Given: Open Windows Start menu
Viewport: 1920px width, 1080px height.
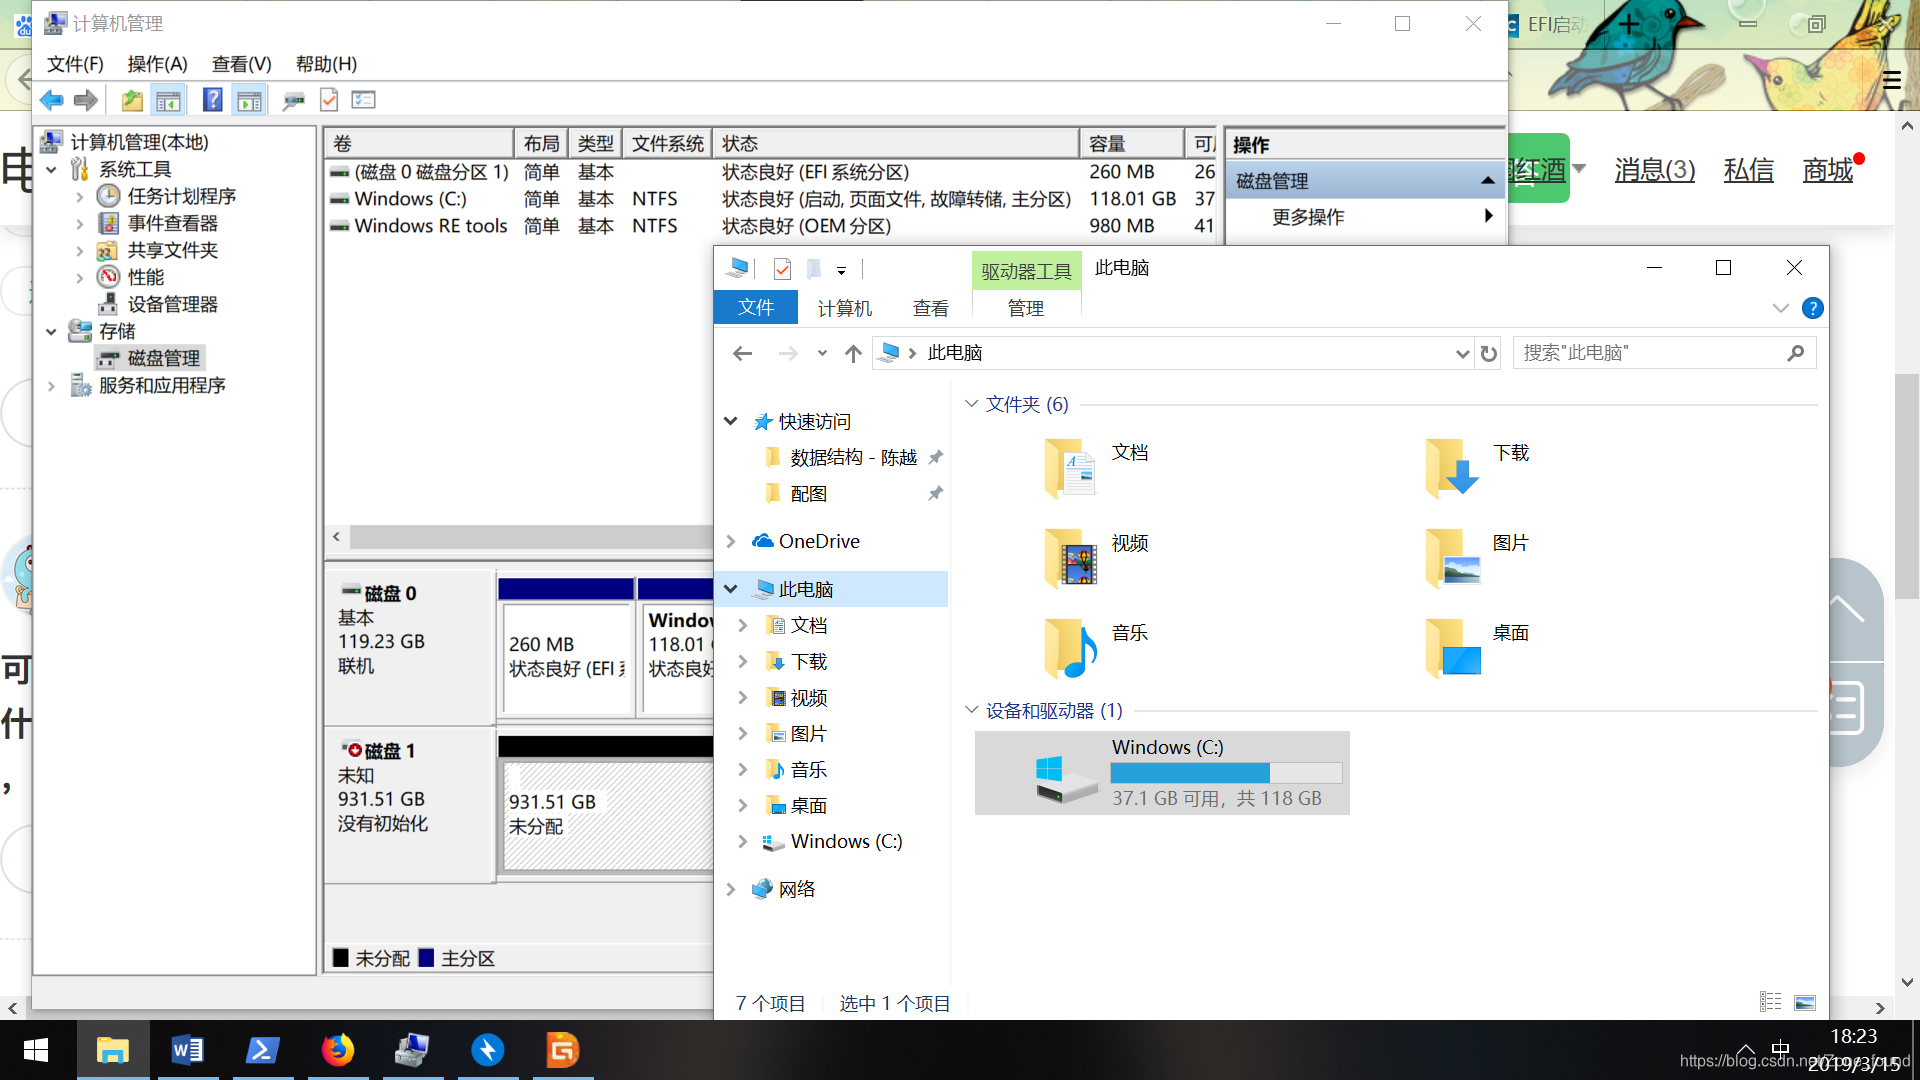Looking at the screenshot, I should point(37,1050).
